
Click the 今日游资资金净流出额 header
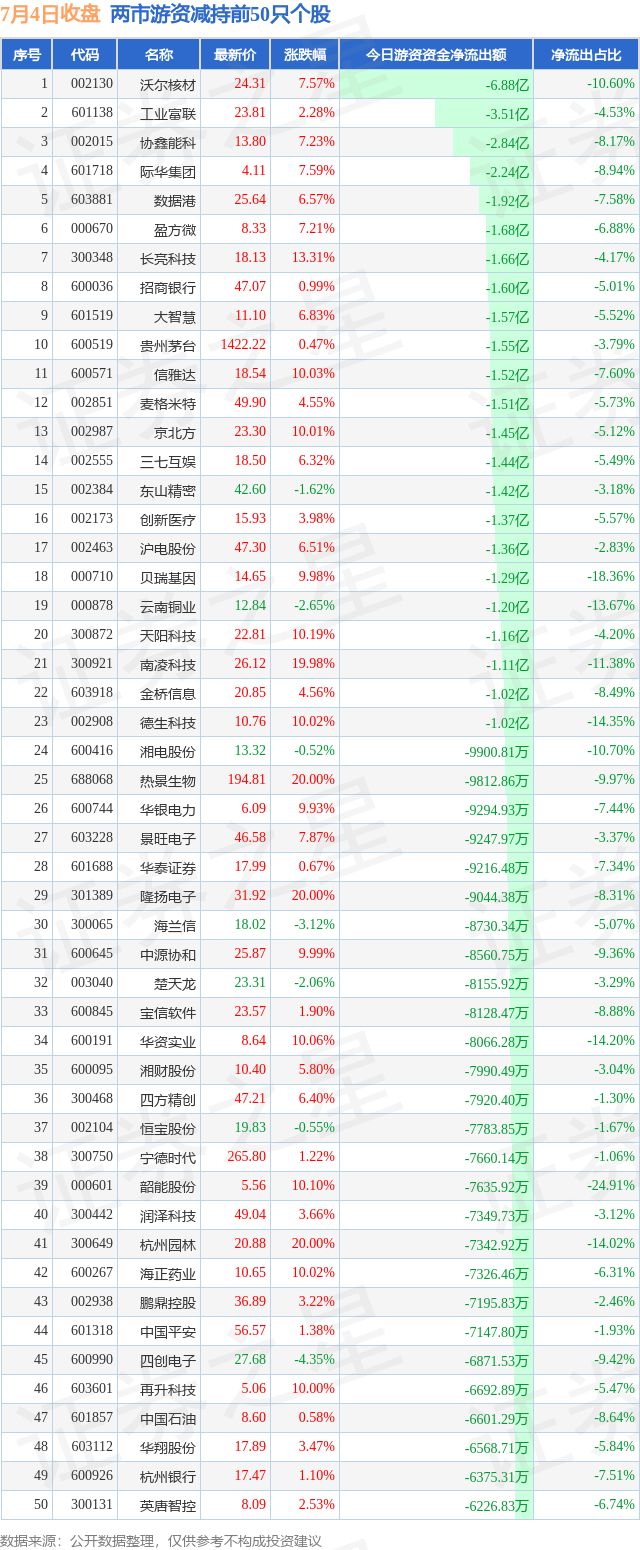click(x=436, y=55)
